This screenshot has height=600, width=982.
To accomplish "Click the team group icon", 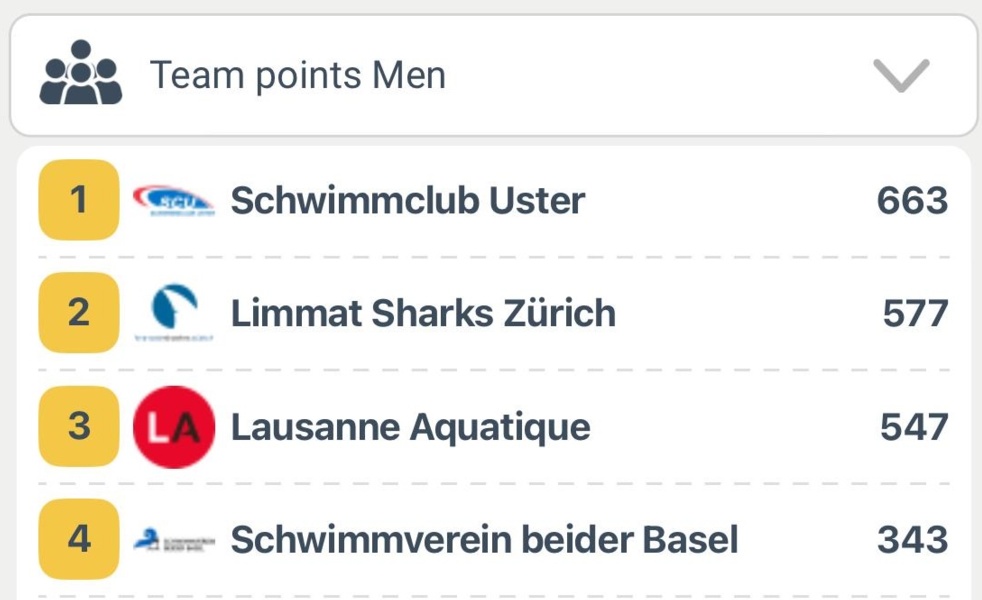I will [80, 74].
